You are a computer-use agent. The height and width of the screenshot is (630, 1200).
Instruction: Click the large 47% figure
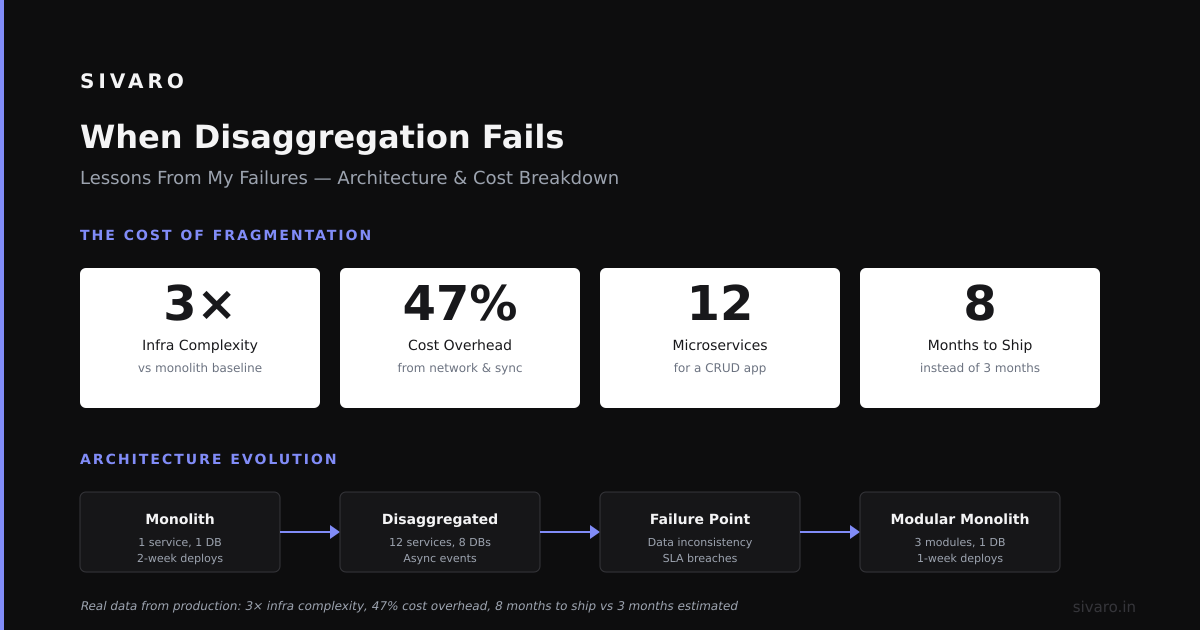(x=460, y=303)
